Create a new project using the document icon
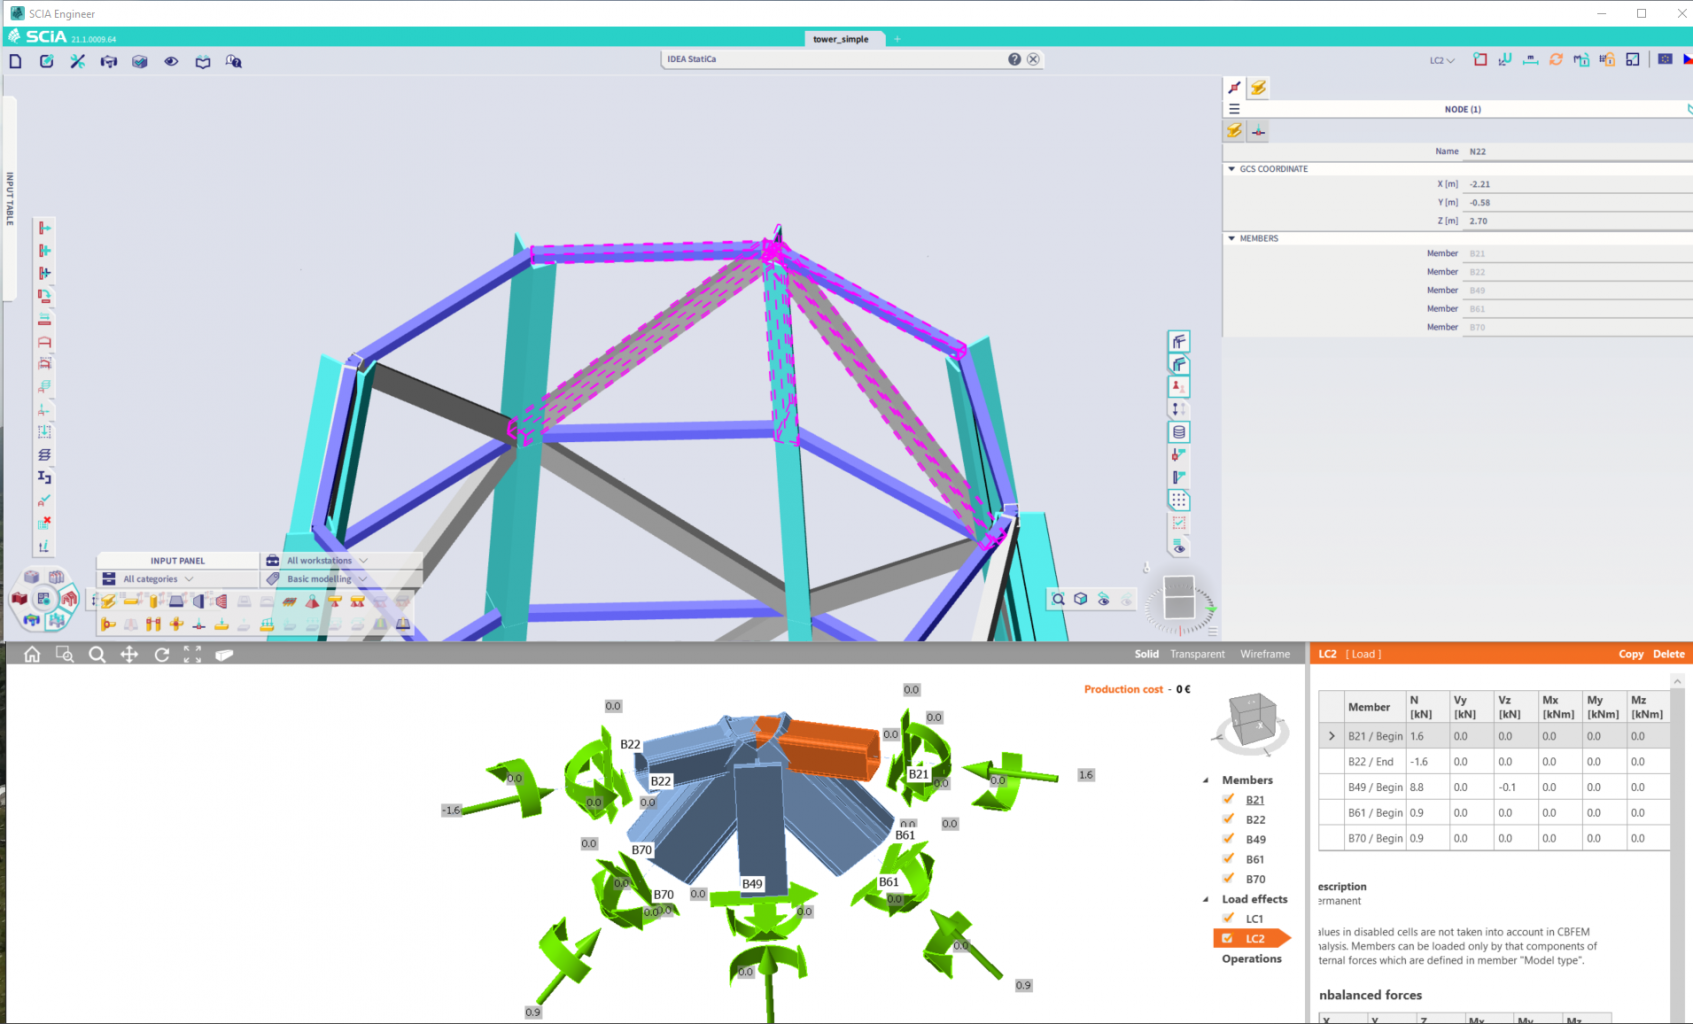1693x1024 pixels. pyautogui.click(x=15, y=61)
